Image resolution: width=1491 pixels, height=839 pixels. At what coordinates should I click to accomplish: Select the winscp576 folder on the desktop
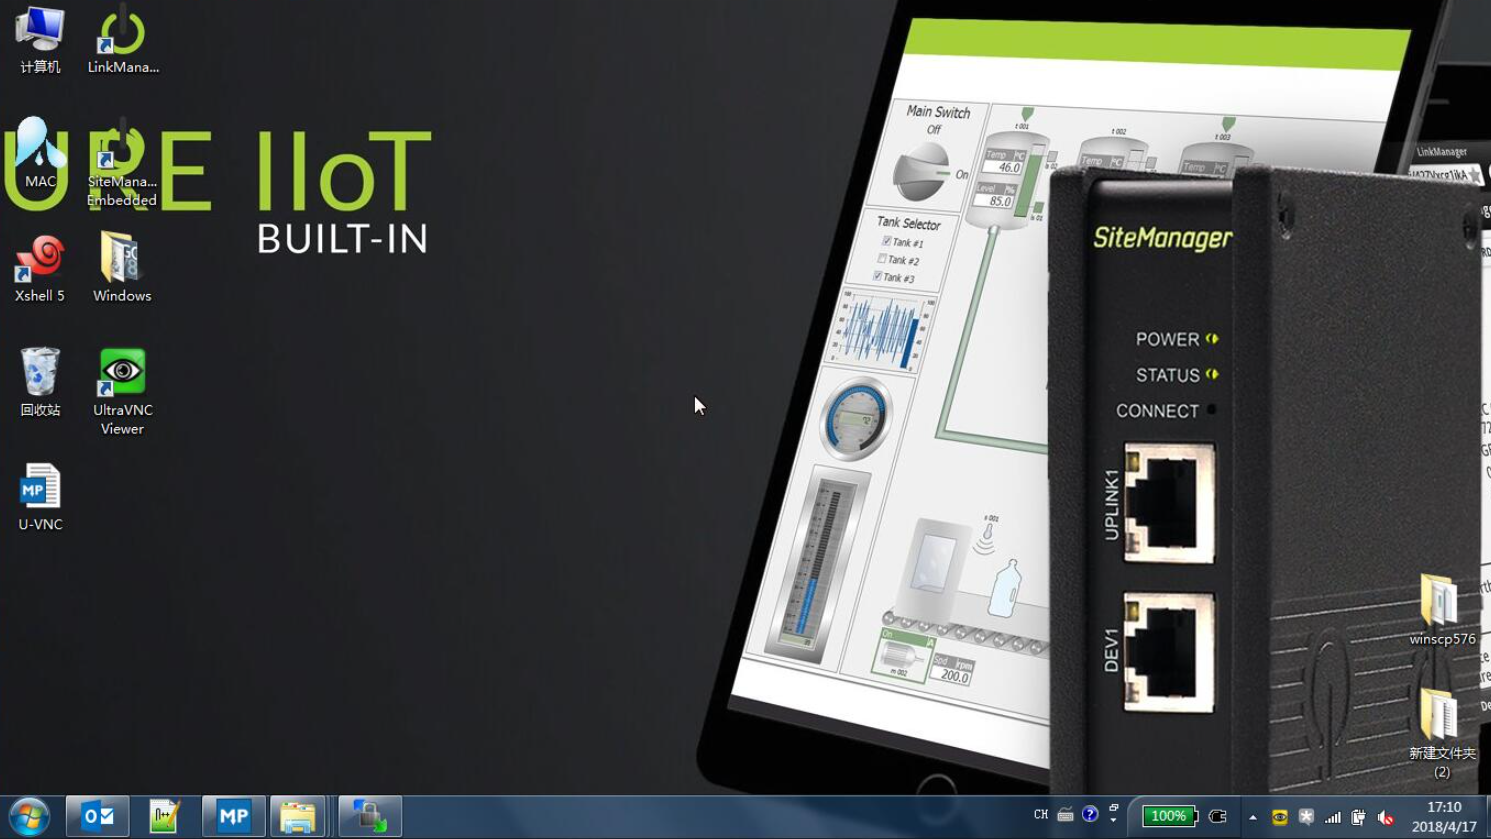1441,610
